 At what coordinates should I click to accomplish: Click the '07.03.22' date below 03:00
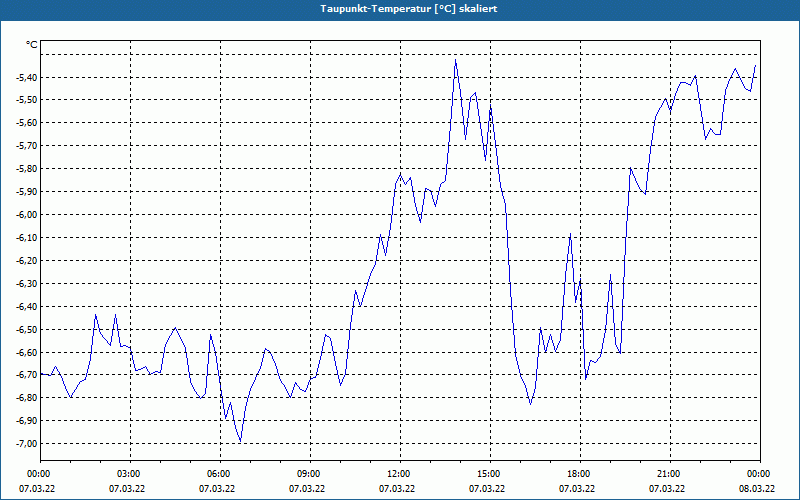click(127, 489)
